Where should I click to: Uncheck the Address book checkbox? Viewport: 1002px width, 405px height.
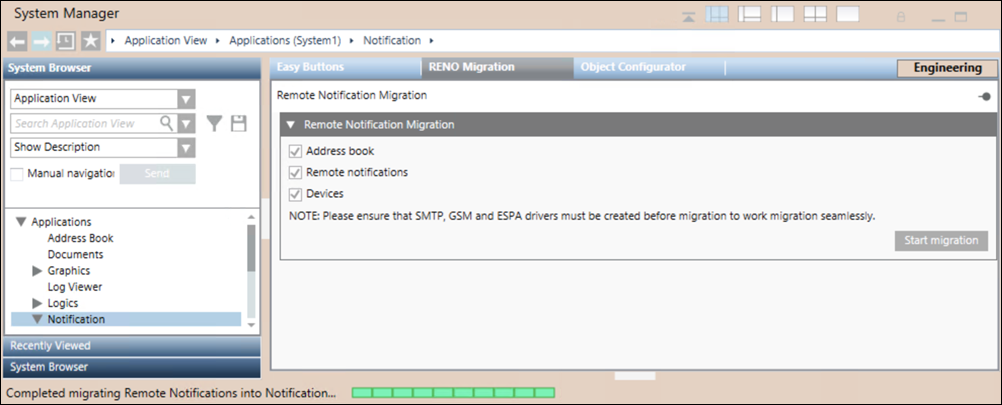(295, 151)
